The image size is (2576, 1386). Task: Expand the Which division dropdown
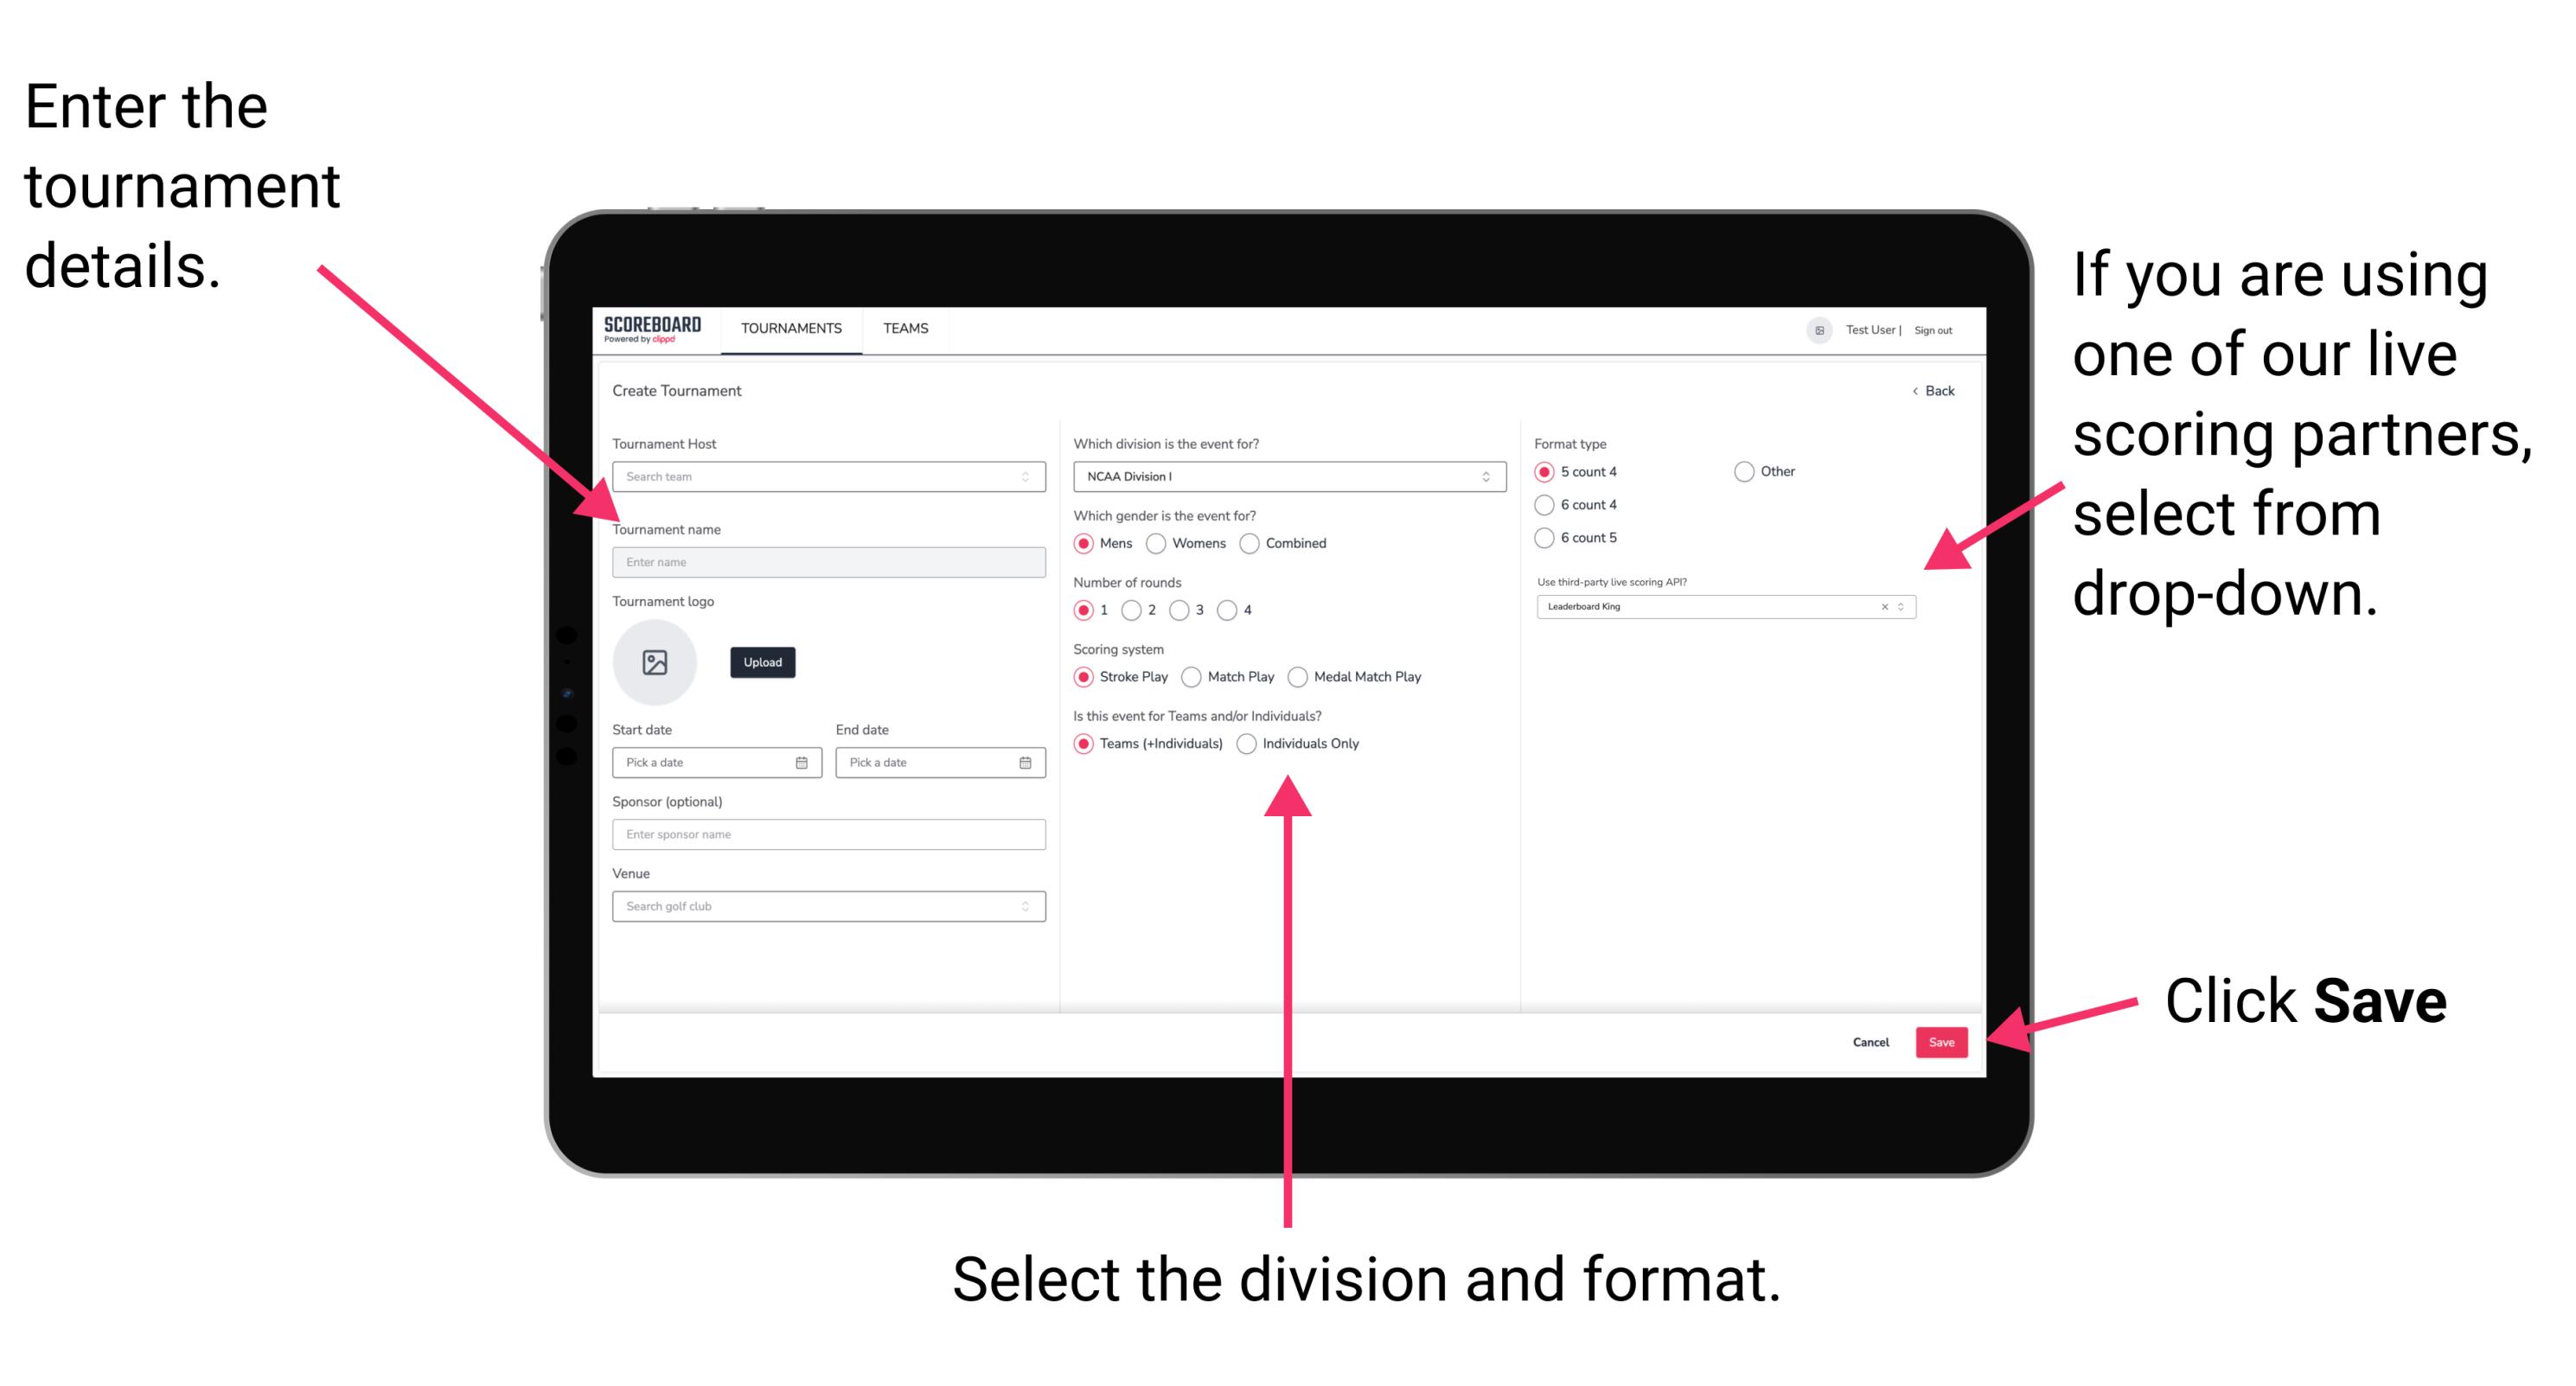point(1488,478)
